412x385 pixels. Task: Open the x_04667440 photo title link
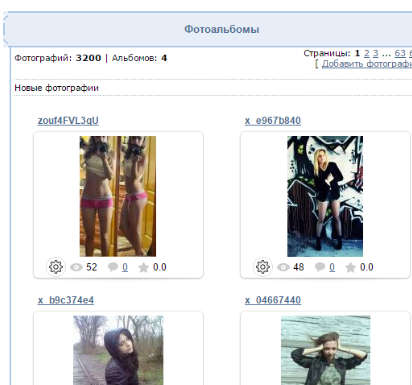(273, 300)
